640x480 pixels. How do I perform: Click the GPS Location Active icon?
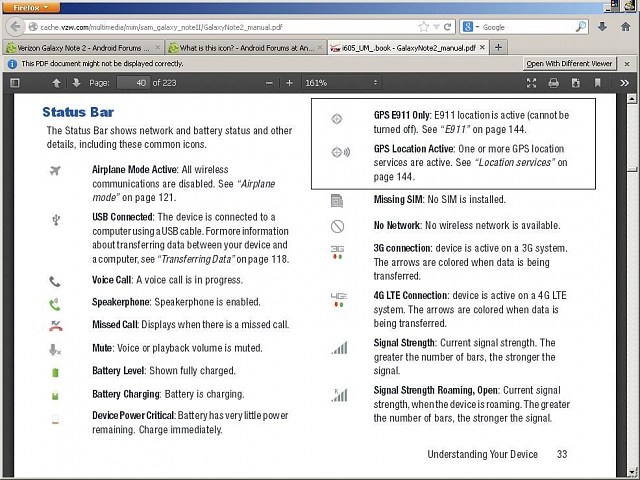[x=340, y=152]
